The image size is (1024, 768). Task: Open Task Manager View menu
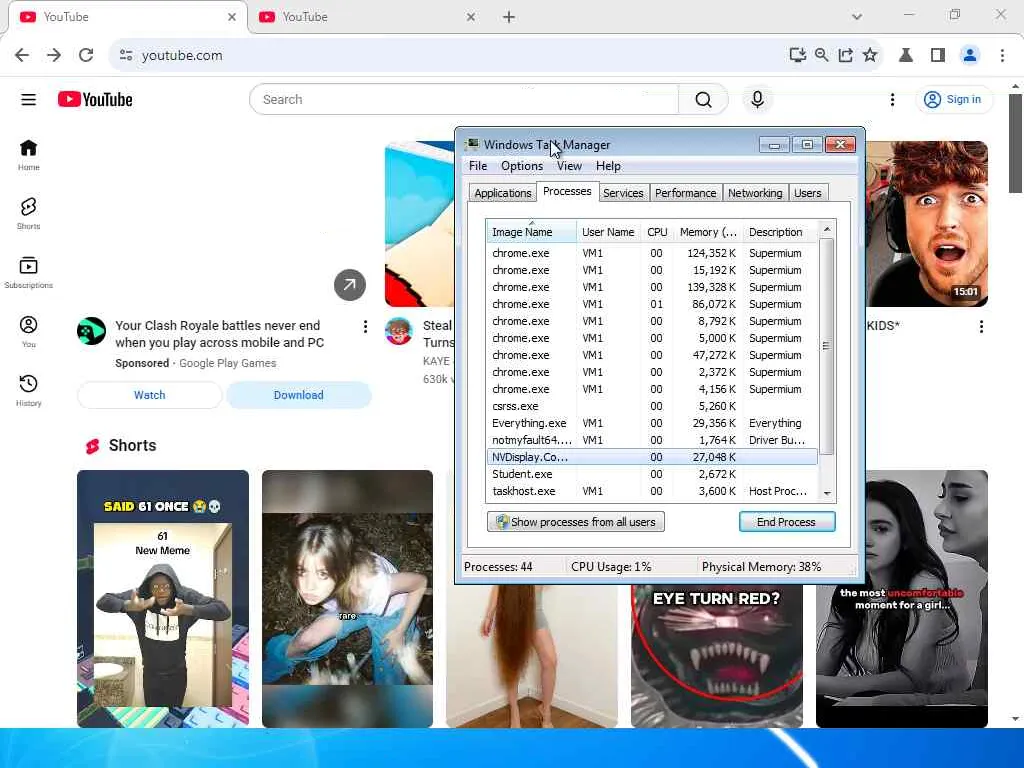[x=569, y=166]
